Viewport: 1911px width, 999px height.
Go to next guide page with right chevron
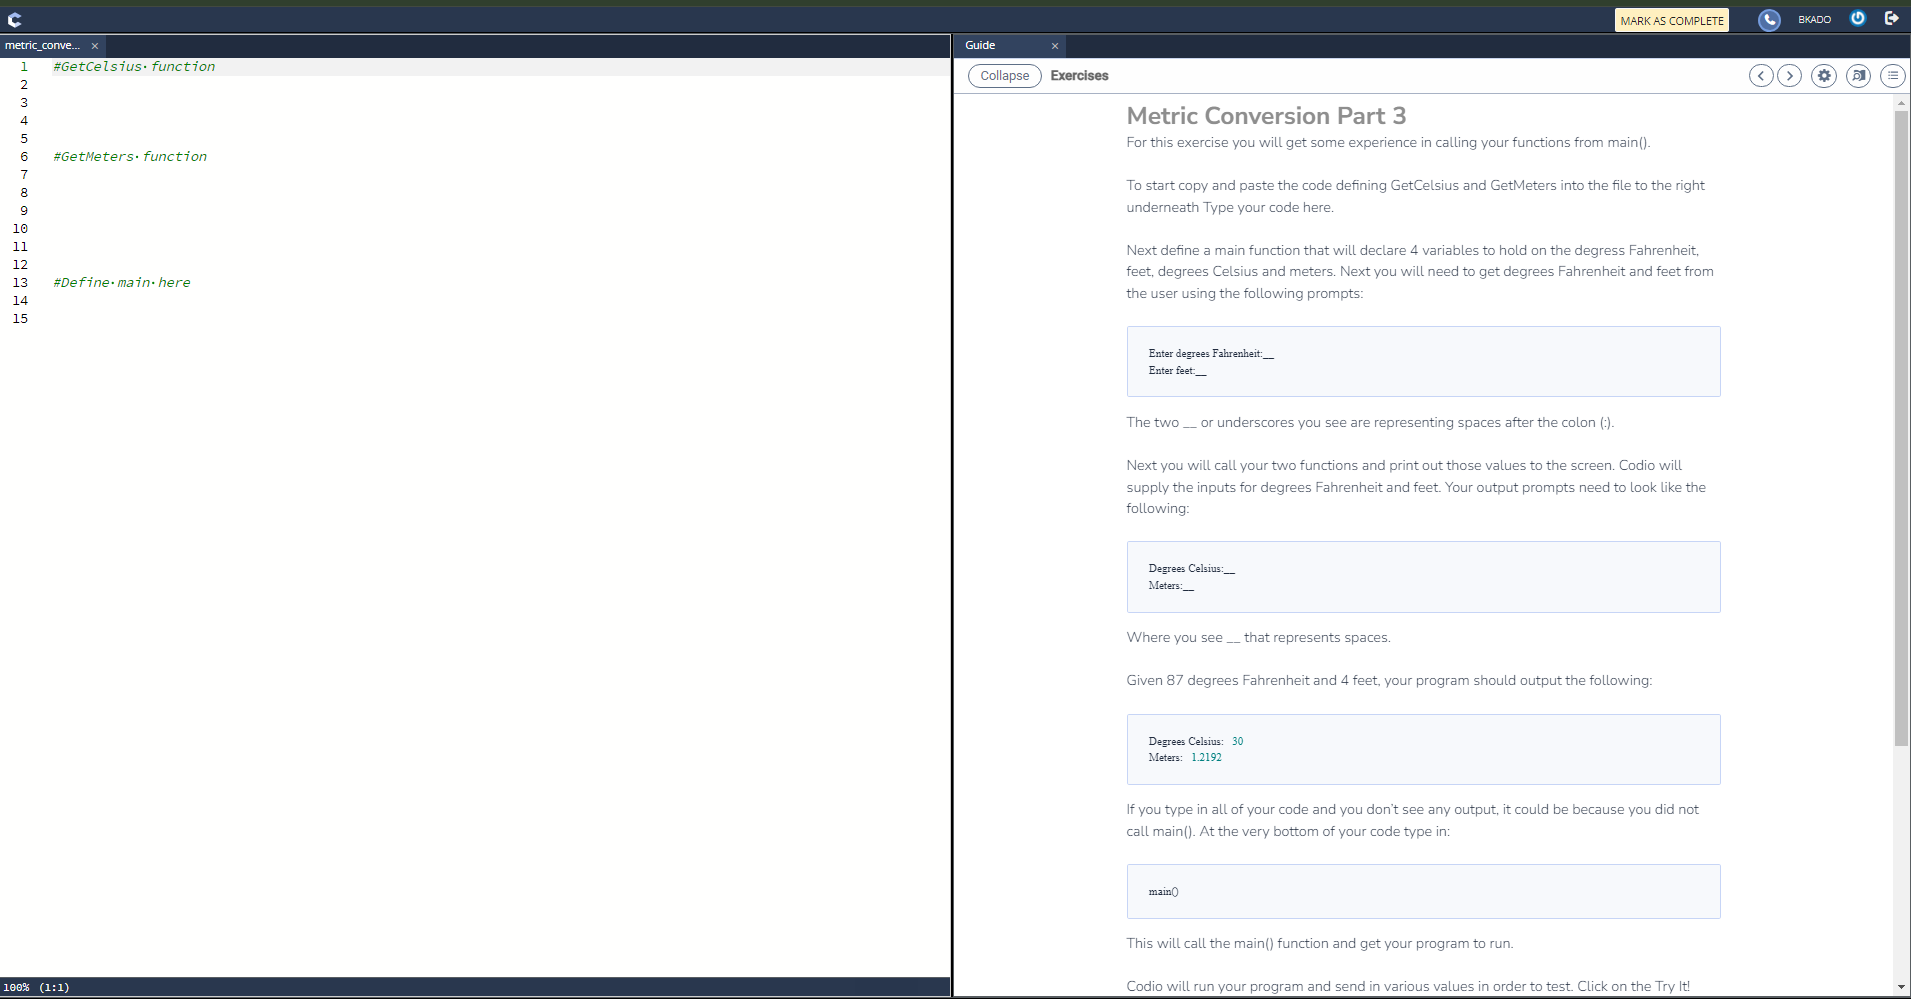[1789, 75]
